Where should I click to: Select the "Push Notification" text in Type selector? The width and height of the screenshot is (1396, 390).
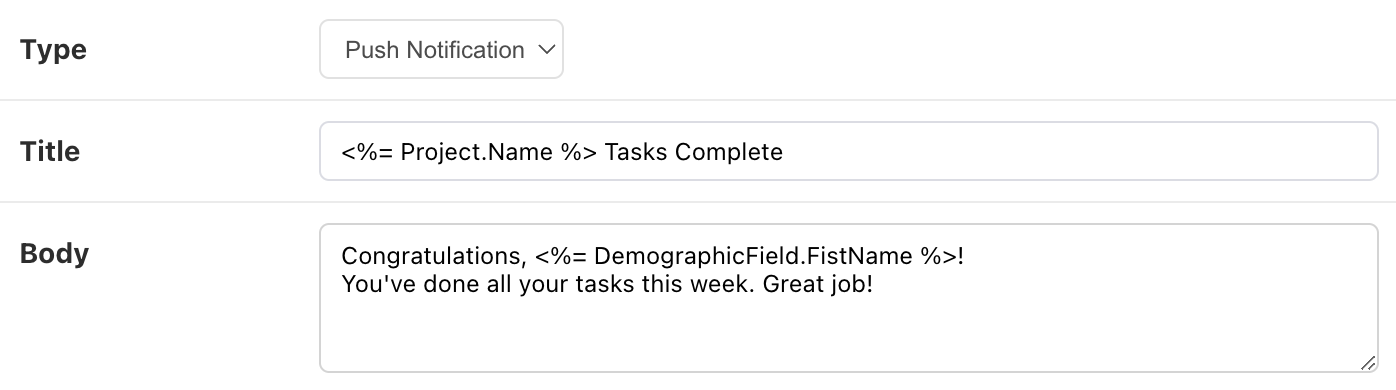pyautogui.click(x=435, y=50)
